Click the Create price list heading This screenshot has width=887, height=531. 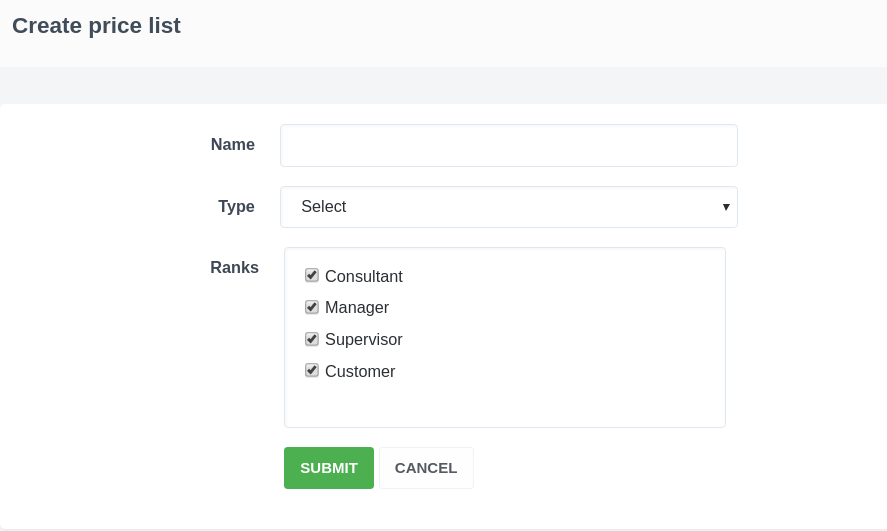[x=96, y=26]
